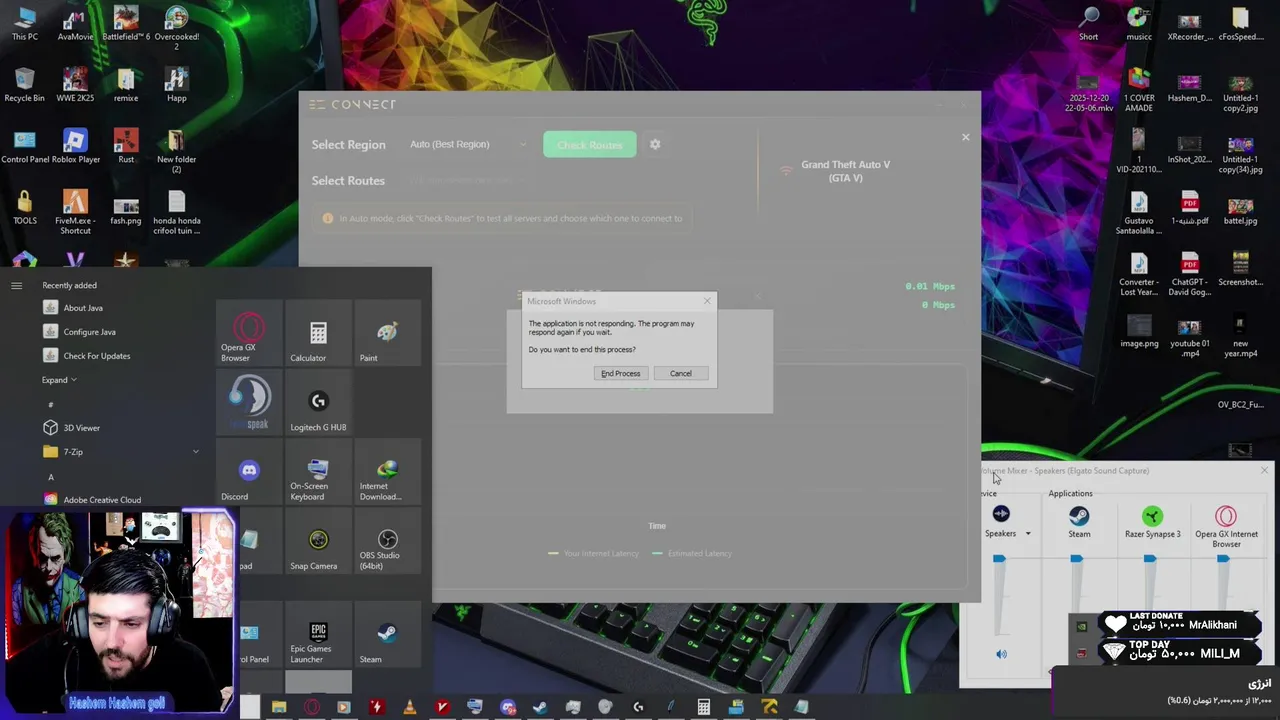
Task: Select the Recycle Bin desktop icon
Action: (x=25, y=85)
